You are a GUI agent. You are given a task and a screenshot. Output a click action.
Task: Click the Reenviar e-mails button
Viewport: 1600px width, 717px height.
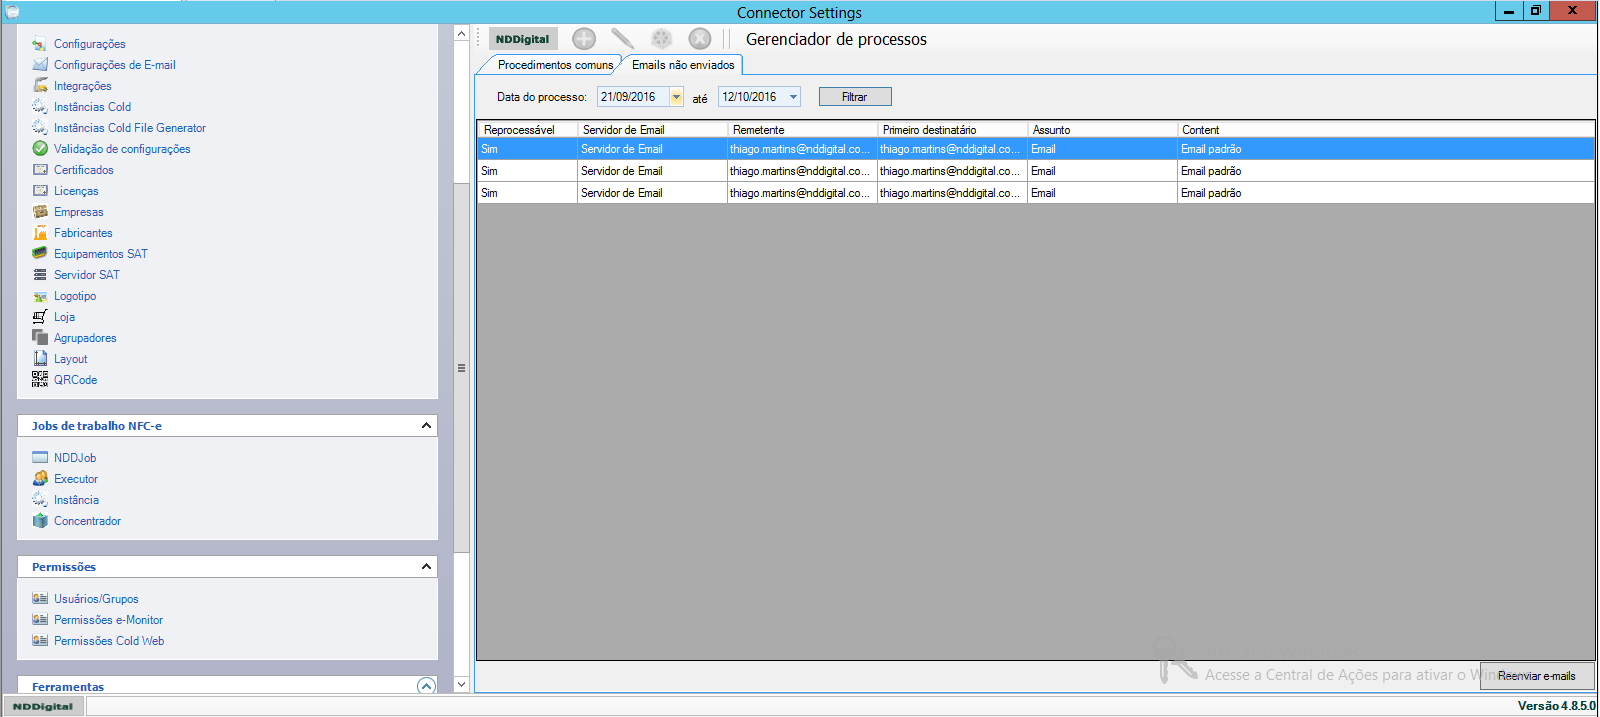click(x=1536, y=676)
